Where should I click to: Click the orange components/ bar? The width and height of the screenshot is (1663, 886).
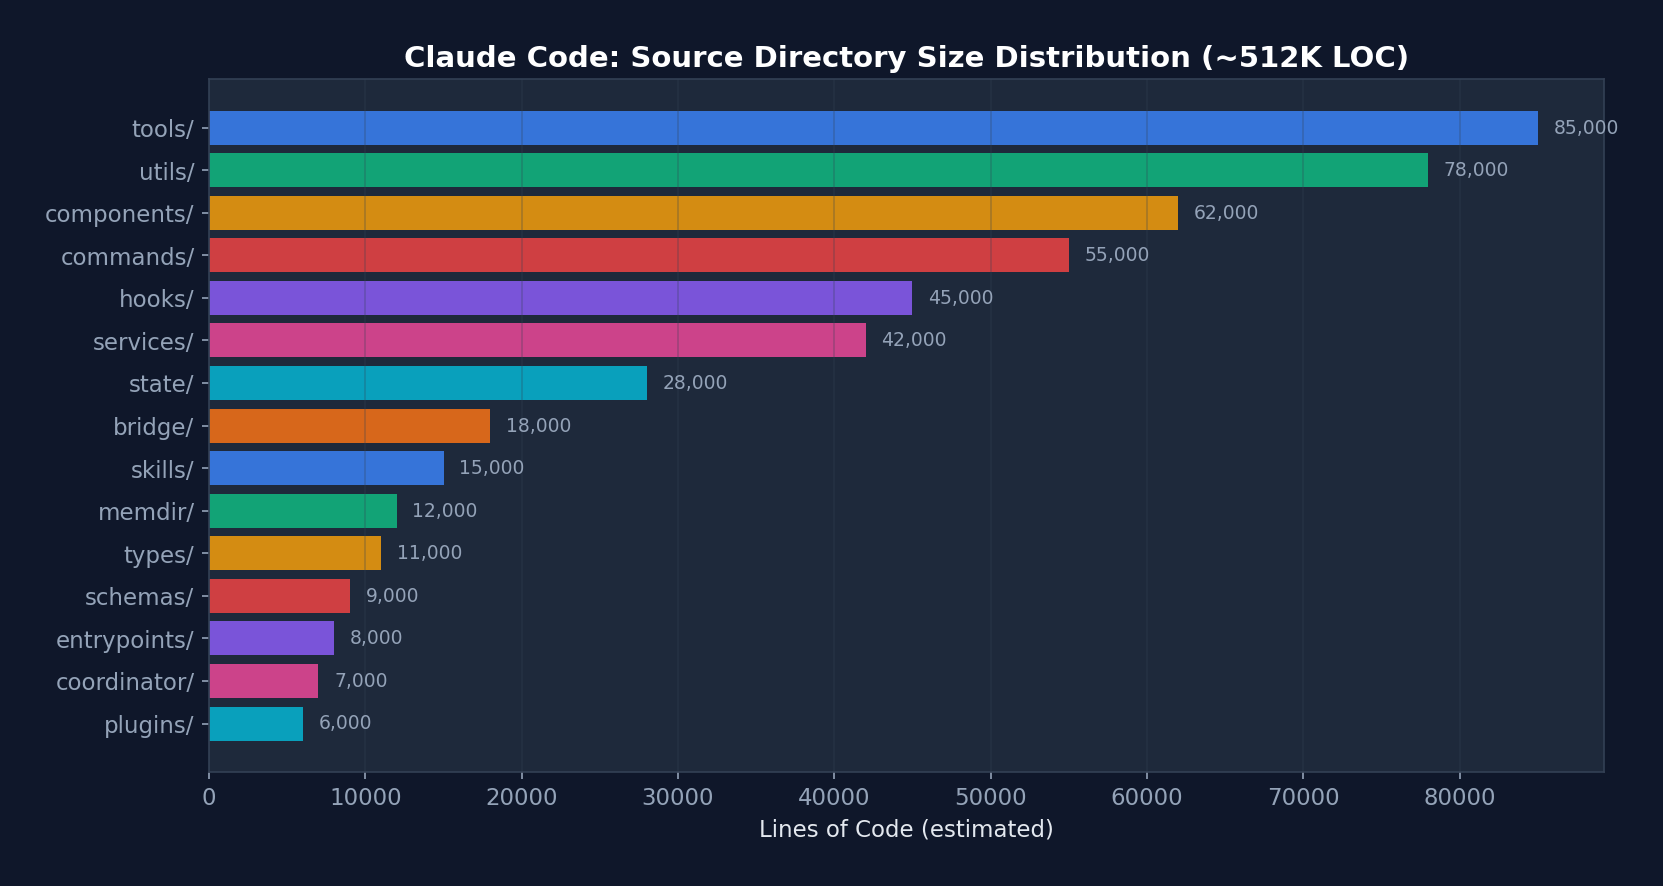click(x=693, y=213)
